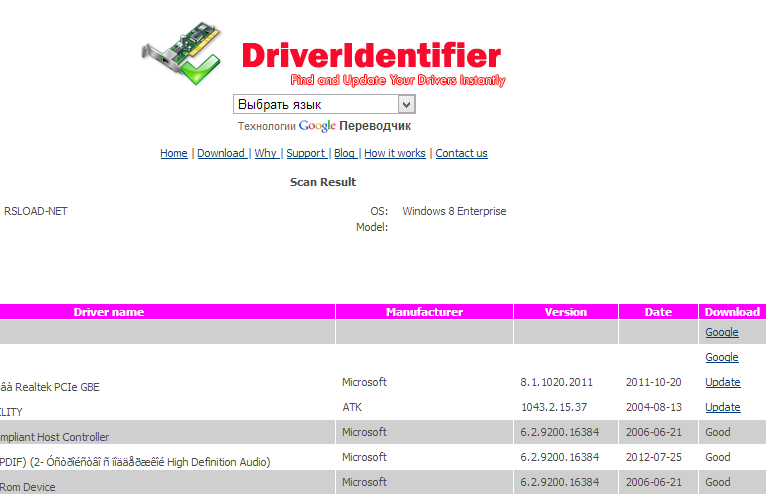Click the Rom Device driver name
769x494 pixels.
coord(27,487)
